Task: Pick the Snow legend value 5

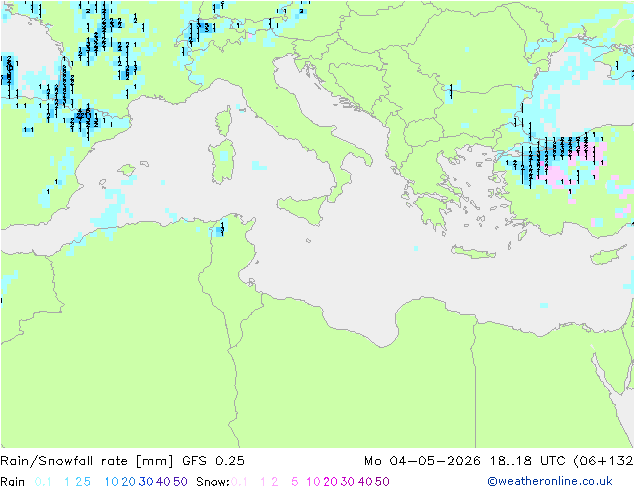Action: point(295,482)
